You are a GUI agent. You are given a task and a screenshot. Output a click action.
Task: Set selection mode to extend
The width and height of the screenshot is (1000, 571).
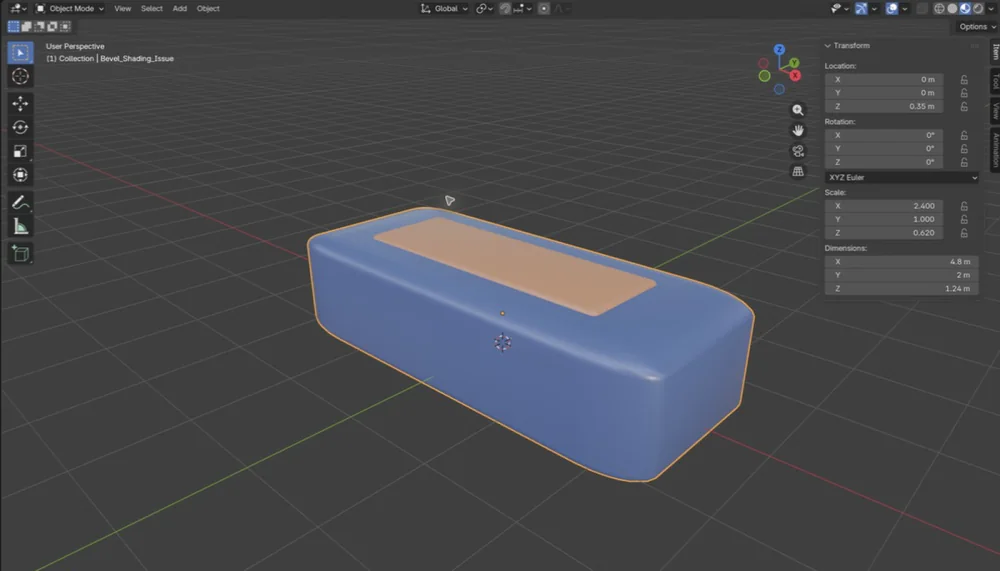click(27, 27)
